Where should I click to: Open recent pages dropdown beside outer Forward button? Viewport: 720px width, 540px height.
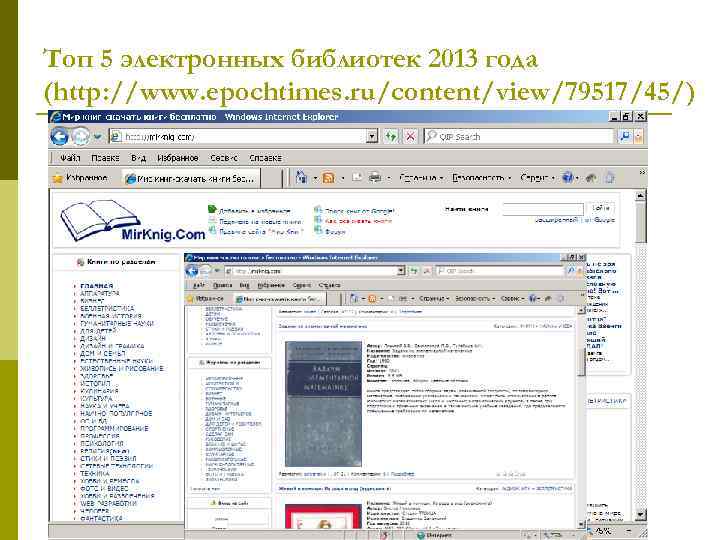(x=97, y=137)
